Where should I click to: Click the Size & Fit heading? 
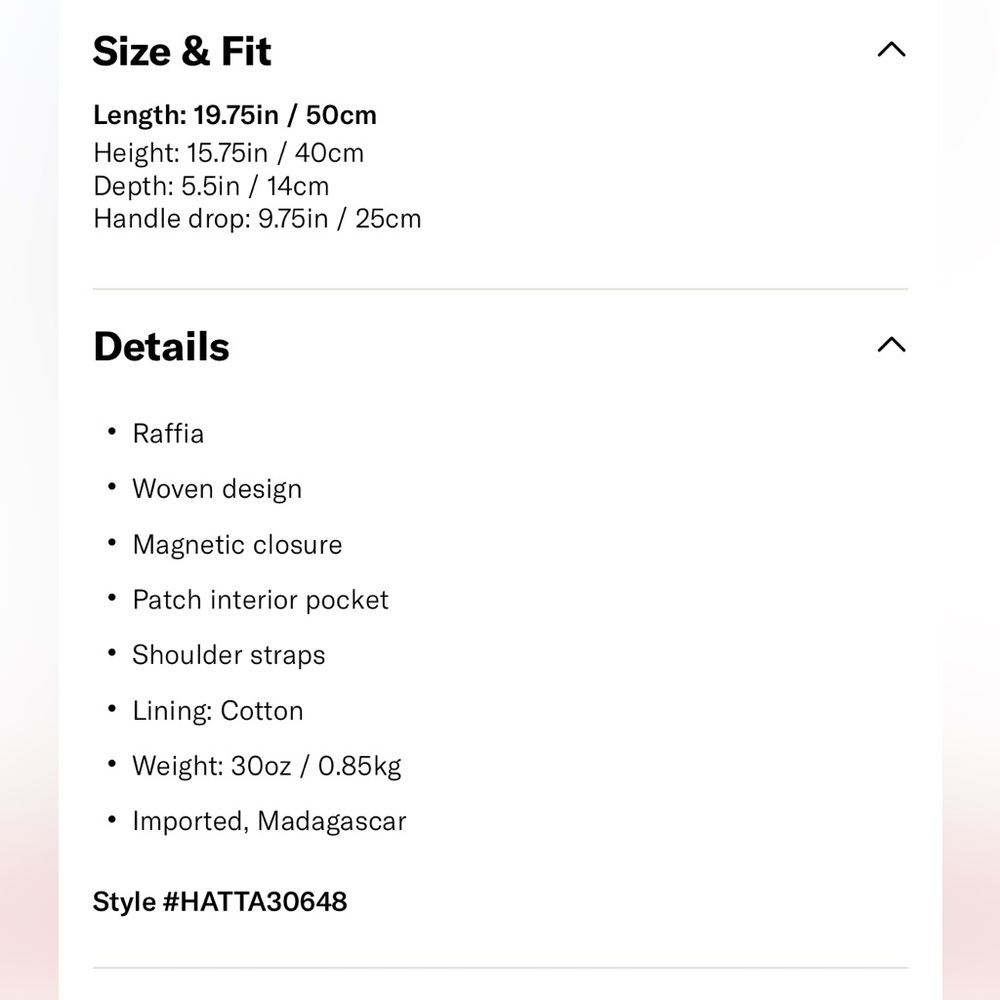click(x=182, y=51)
